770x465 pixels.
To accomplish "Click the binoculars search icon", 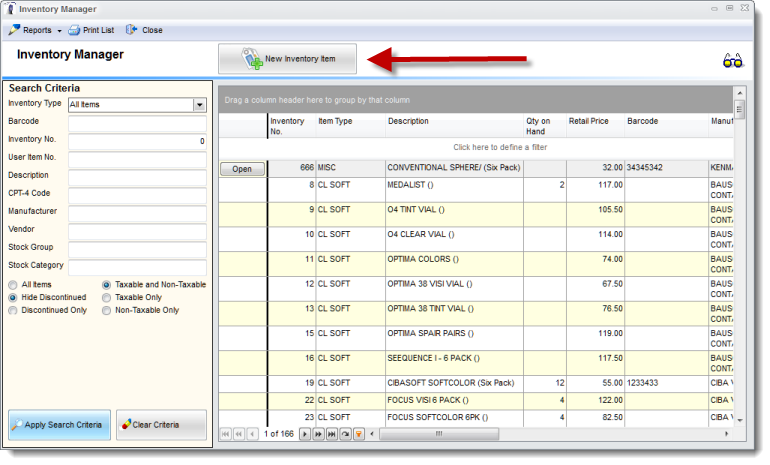I will tap(732, 60).
